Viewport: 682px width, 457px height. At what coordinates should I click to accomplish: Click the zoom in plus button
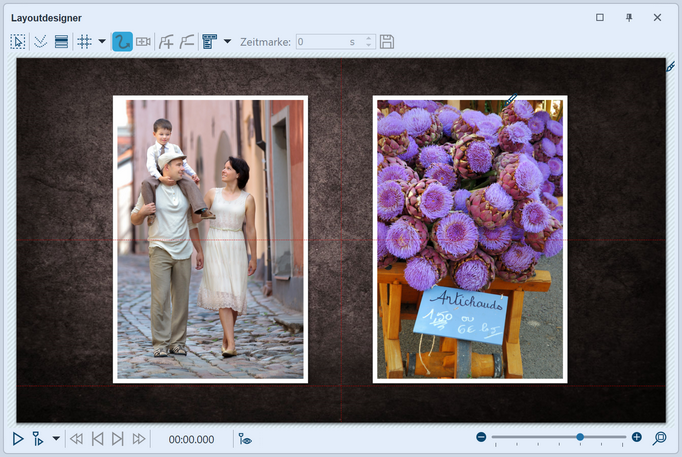637,438
